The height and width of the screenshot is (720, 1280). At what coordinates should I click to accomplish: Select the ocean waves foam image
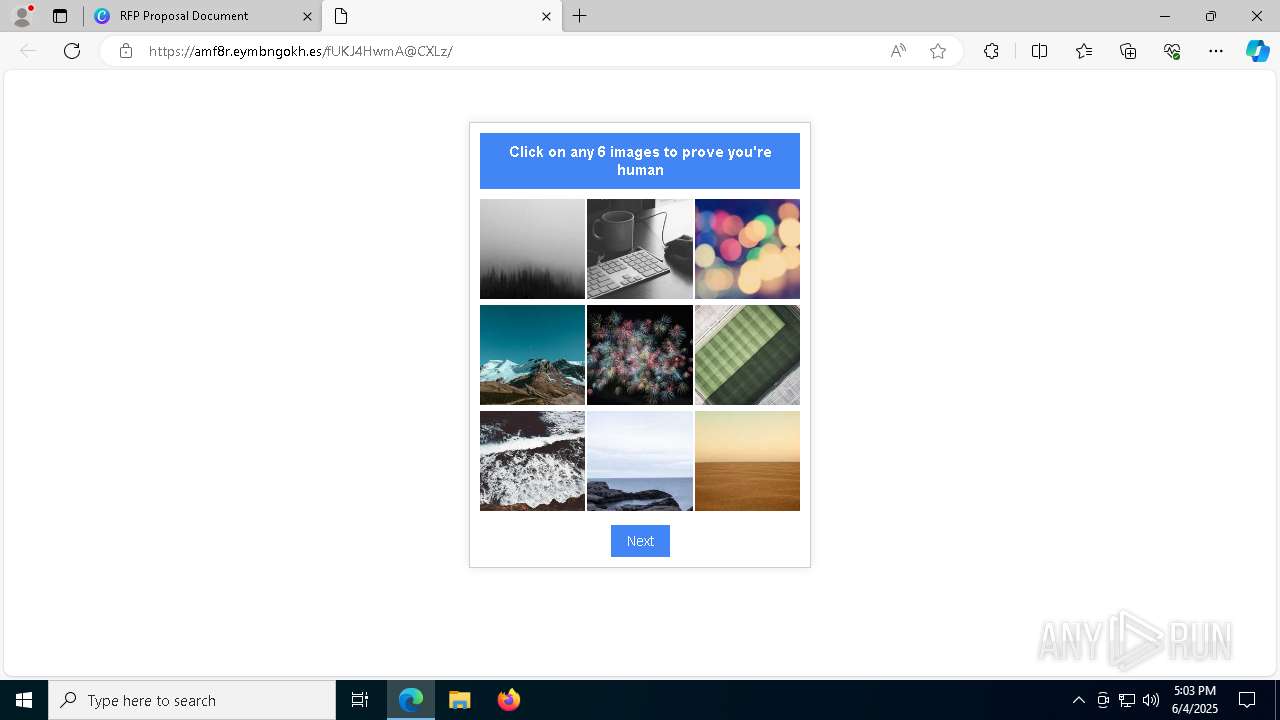click(532, 461)
